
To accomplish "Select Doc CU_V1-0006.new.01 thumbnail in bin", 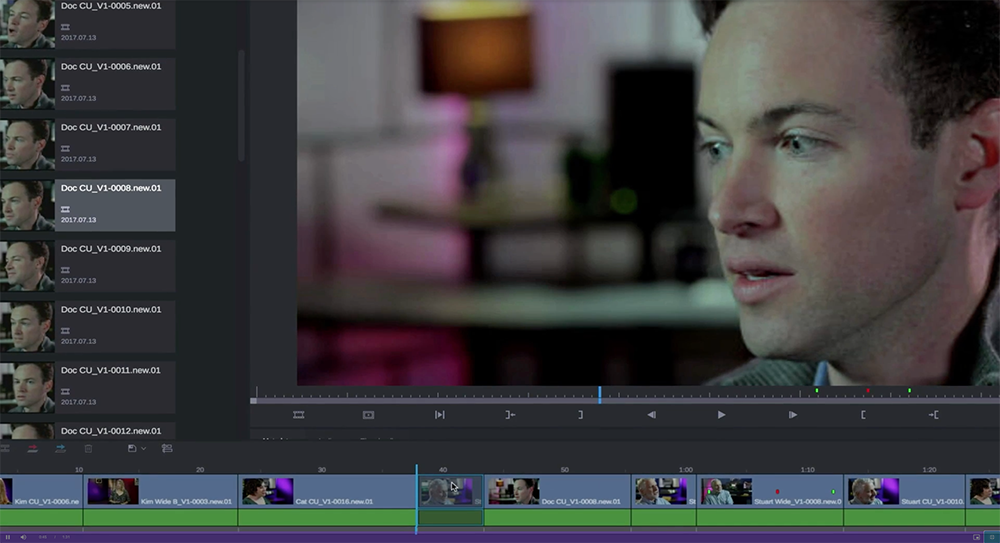I will [27, 84].
